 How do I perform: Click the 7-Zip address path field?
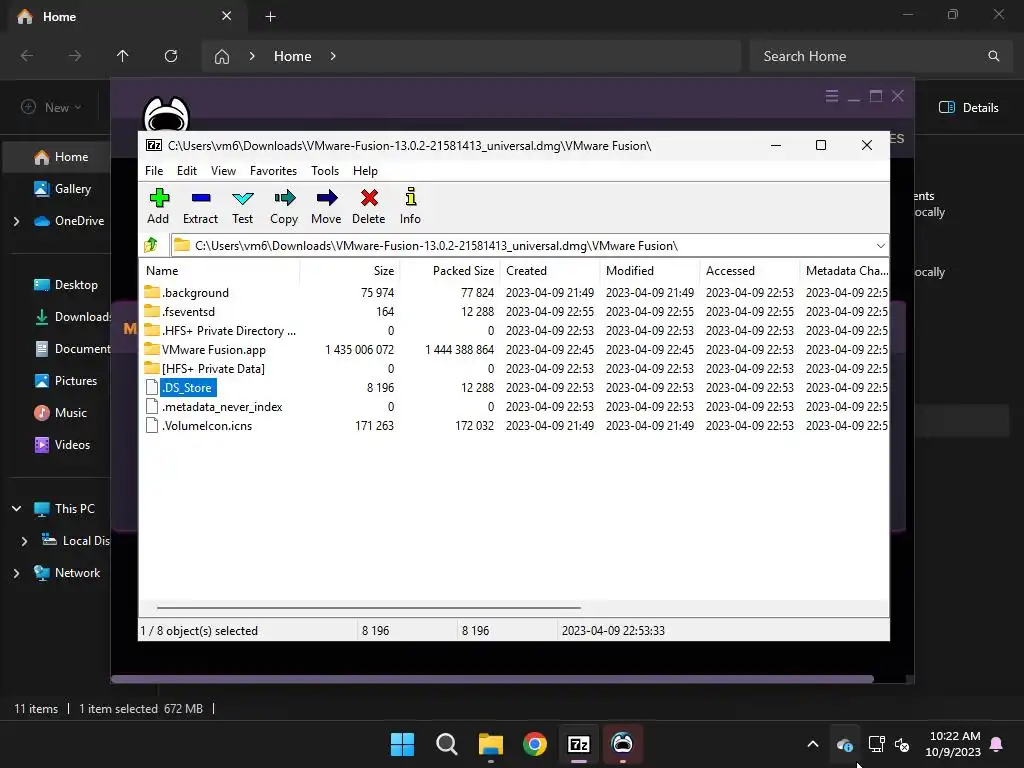point(529,246)
